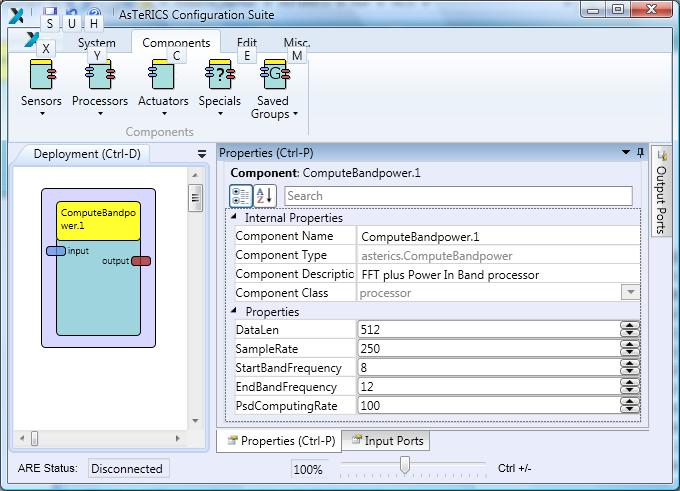This screenshot has height=491, width=680.
Task: Click the SampleRate value field
Action: pos(489,349)
